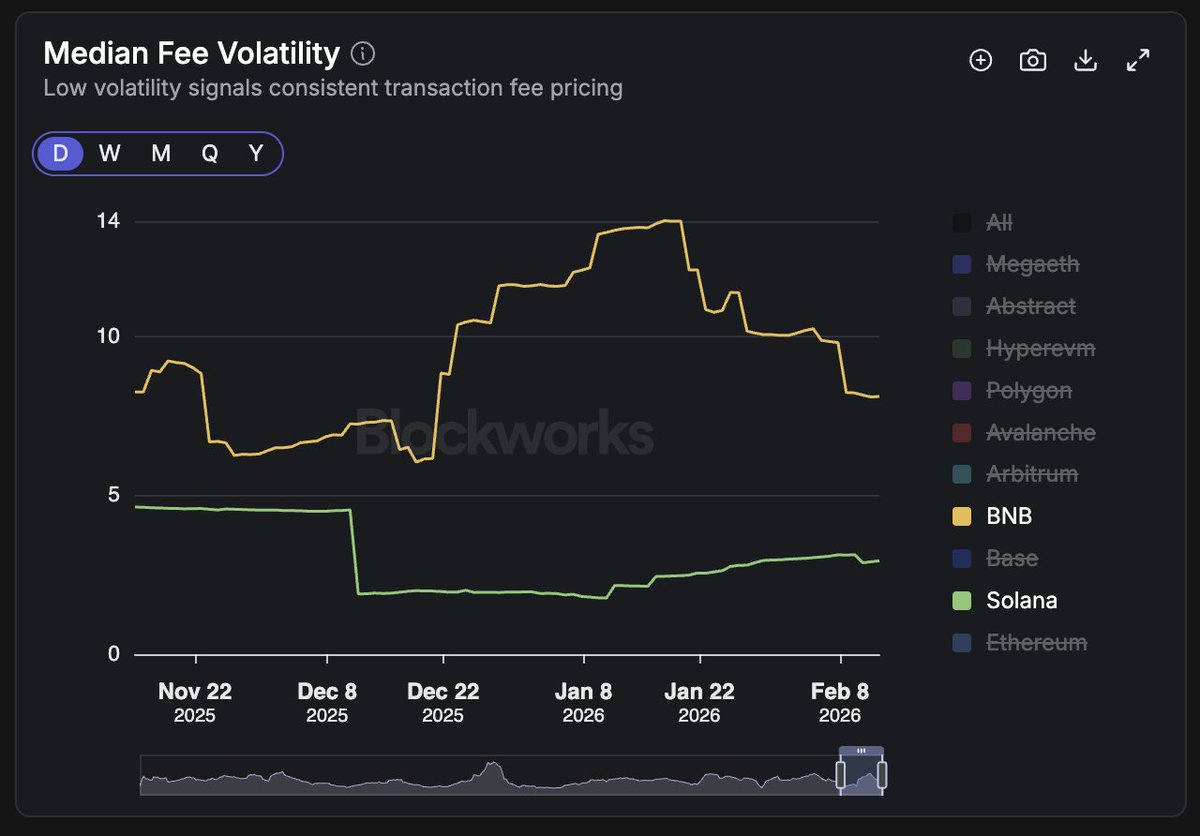Click the 0 y-axis value
The height and width of the screenshot is (836, 1200).
click(114, 654)
